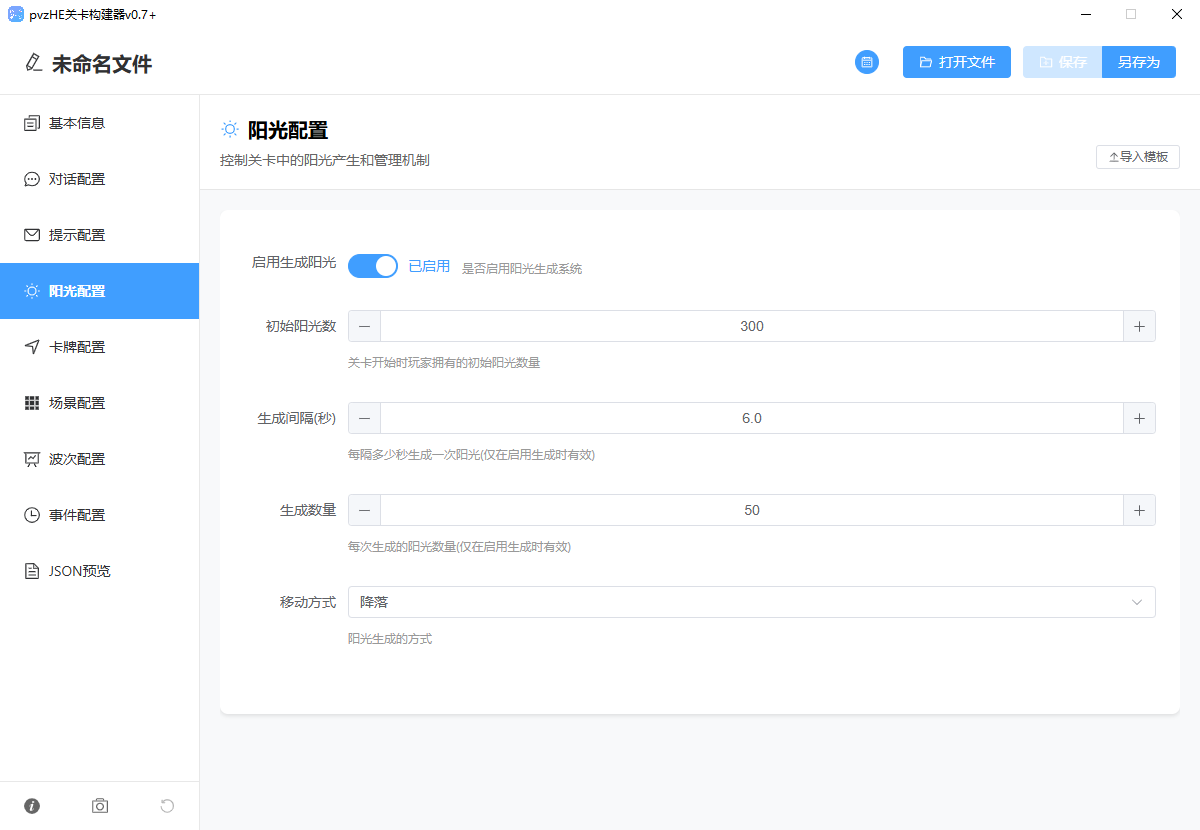This screenshot has height=830, width=1200.
Task: Click the info icon in sidebar footer
Action: pyautogui.click(x=32, y=806)
